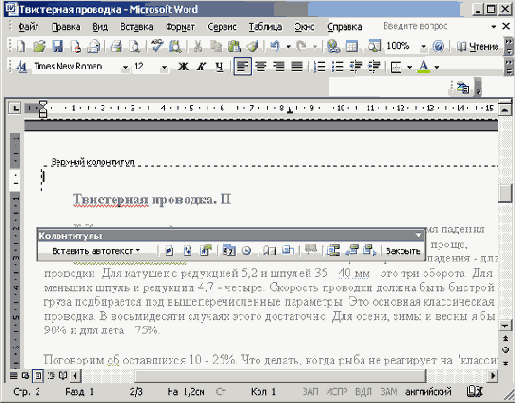
Task: Apply numbered list formatting
Action: (x=319, y=67)
